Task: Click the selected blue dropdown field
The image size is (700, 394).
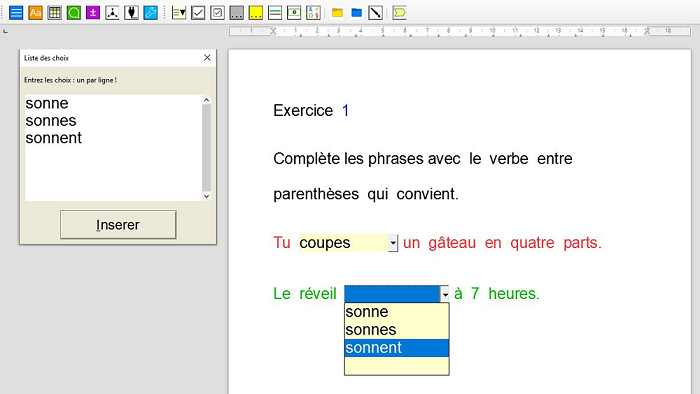Action: [x=392, y=294]
